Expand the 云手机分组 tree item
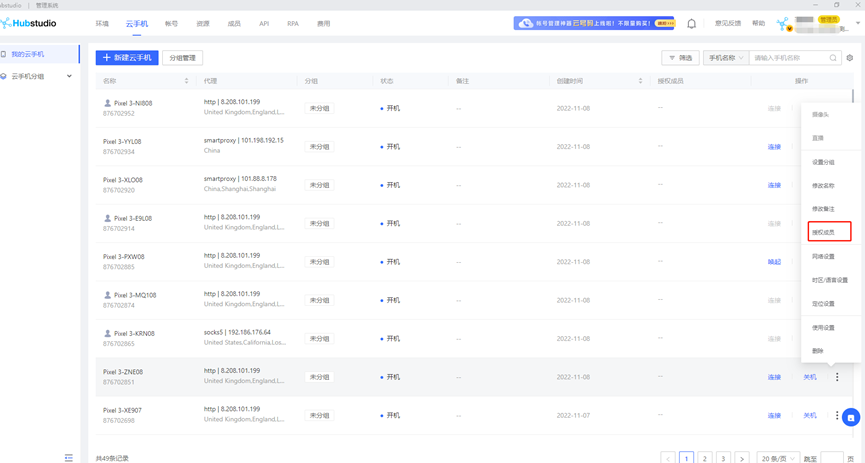 tap(69, 76)
